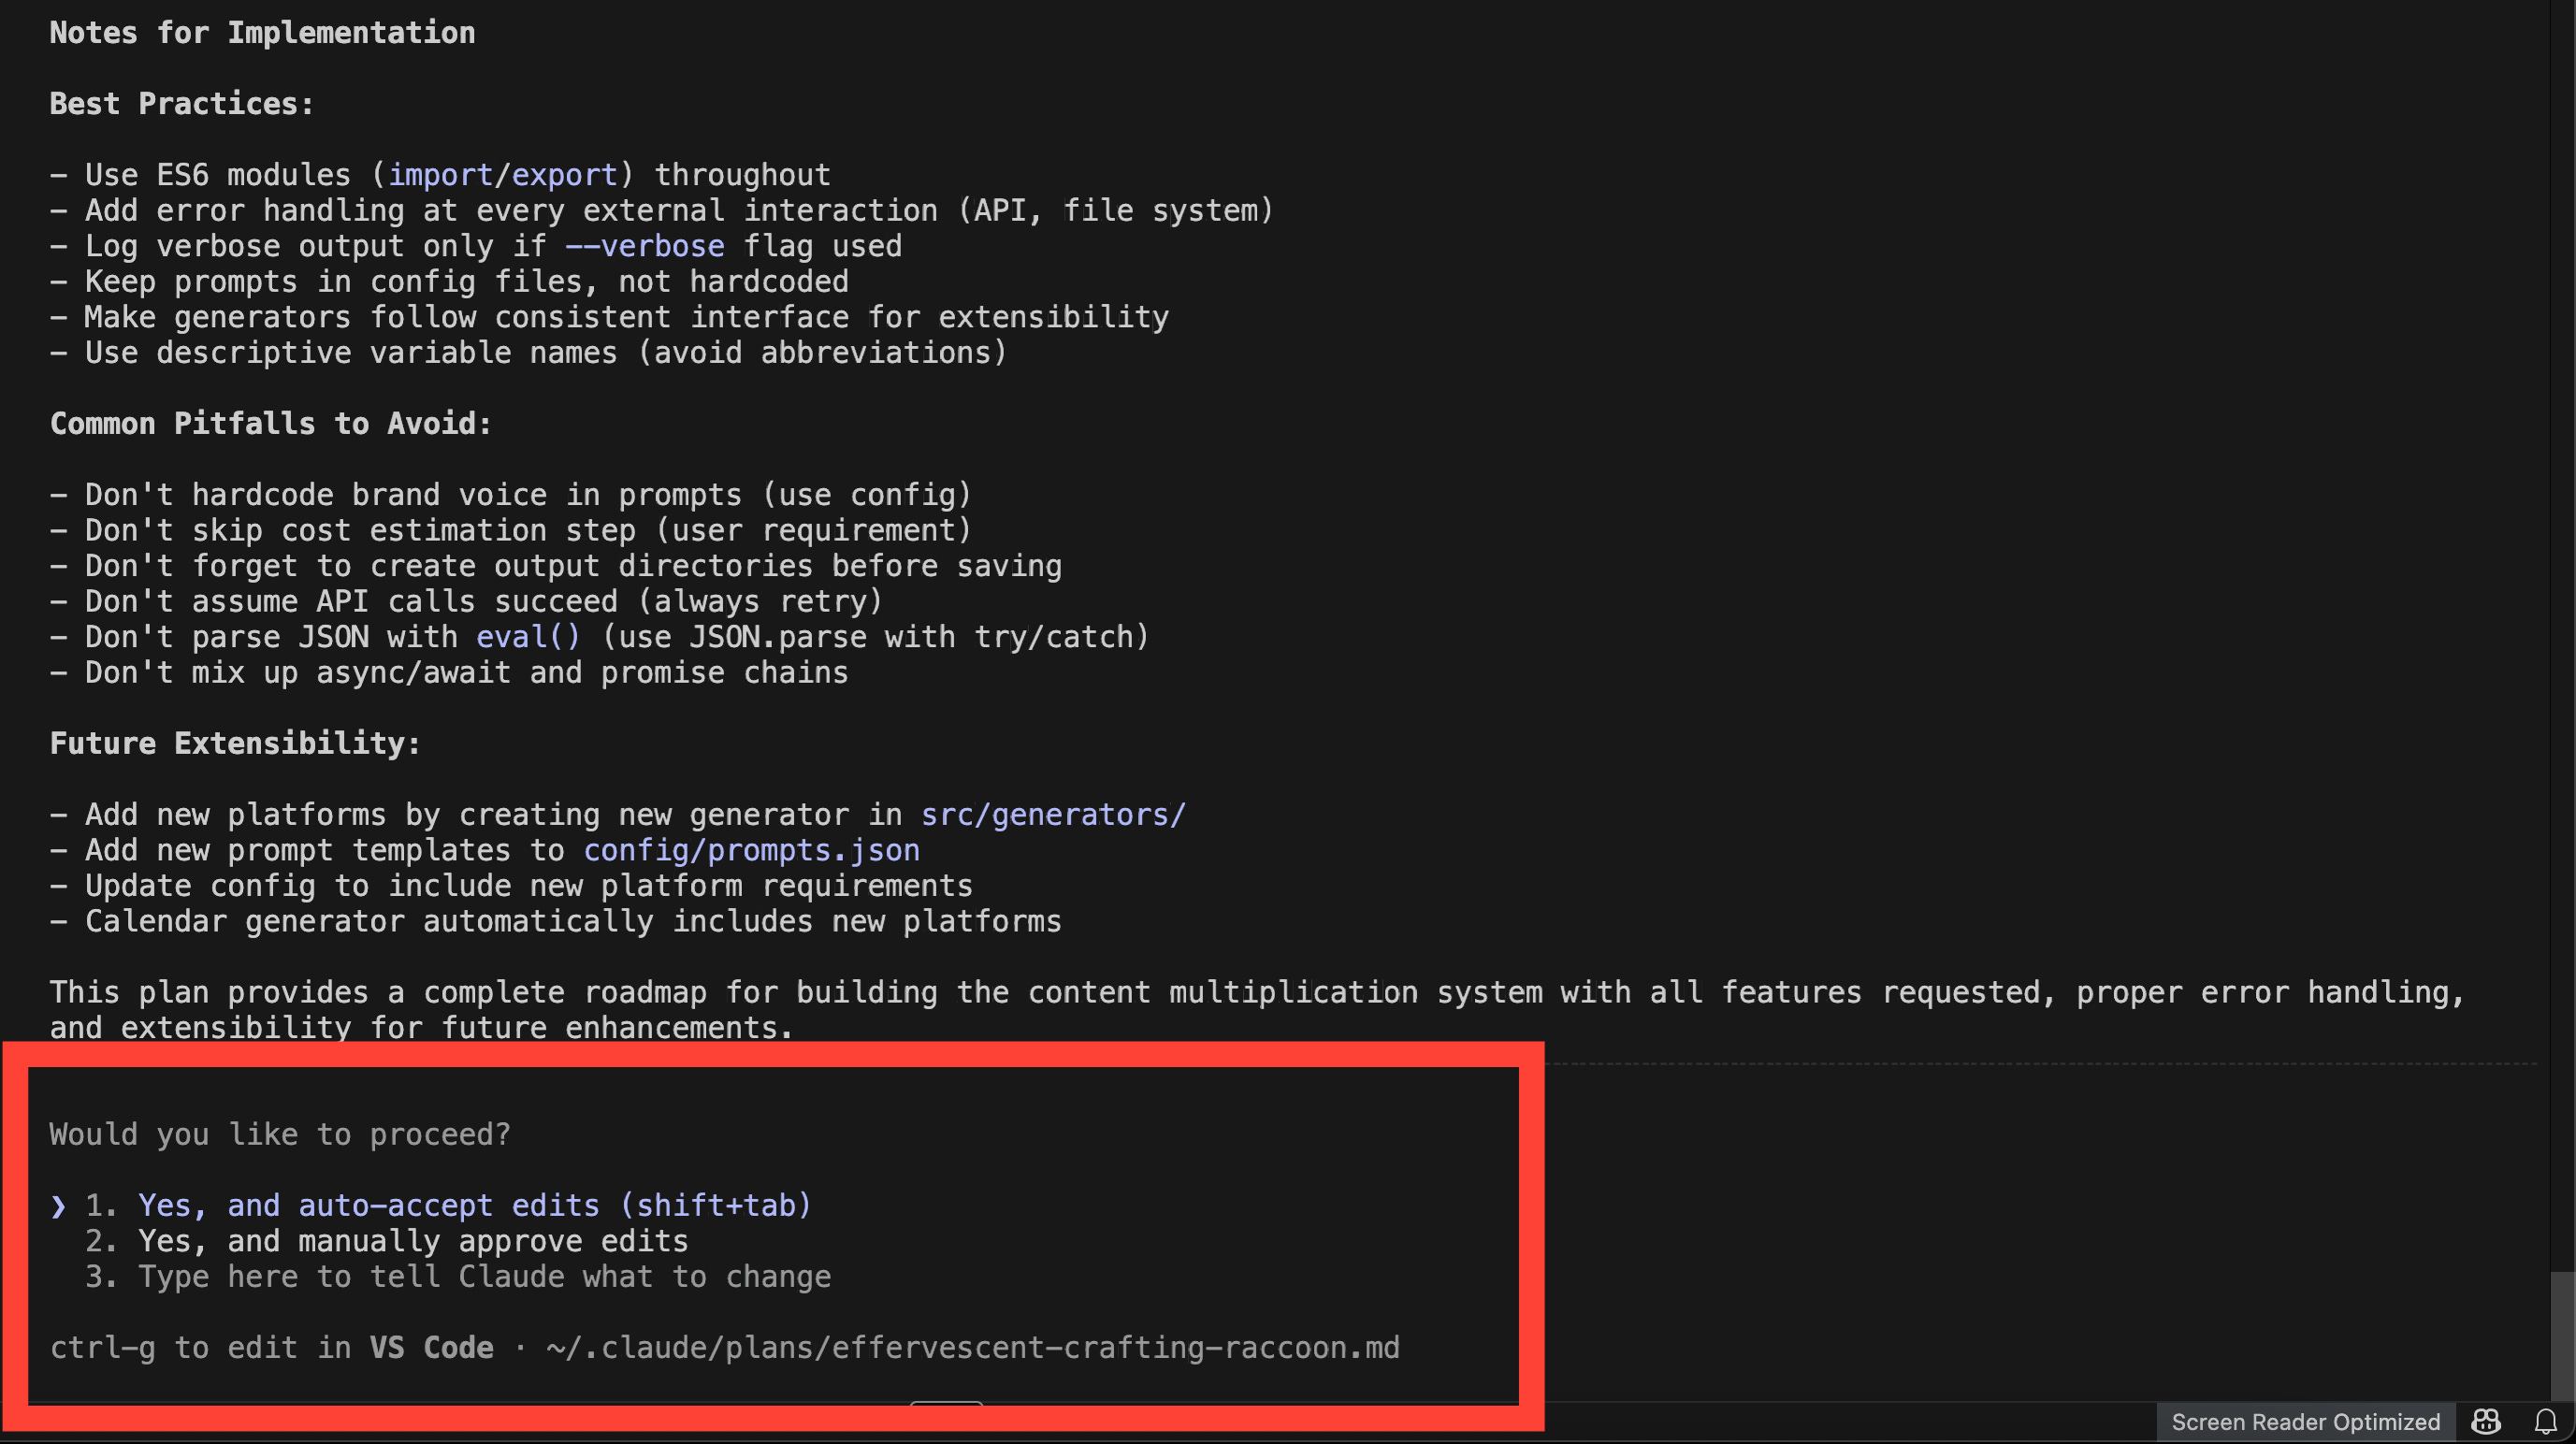Click the import/export highlighted code text

(x=502, y=175)
